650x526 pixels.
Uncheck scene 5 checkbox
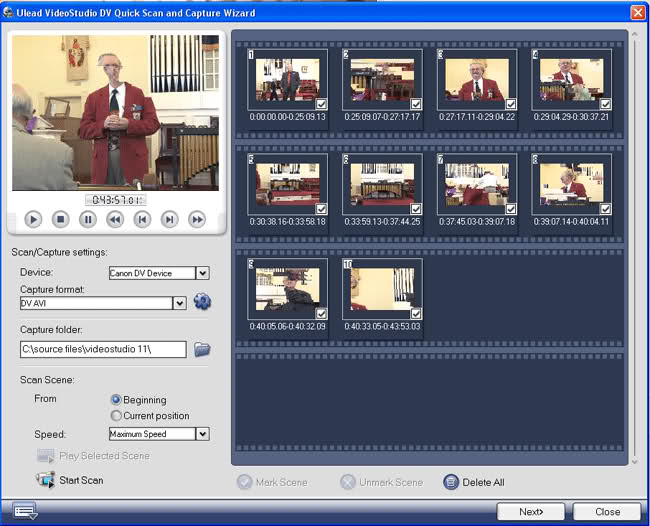click(x=321, y=208)
